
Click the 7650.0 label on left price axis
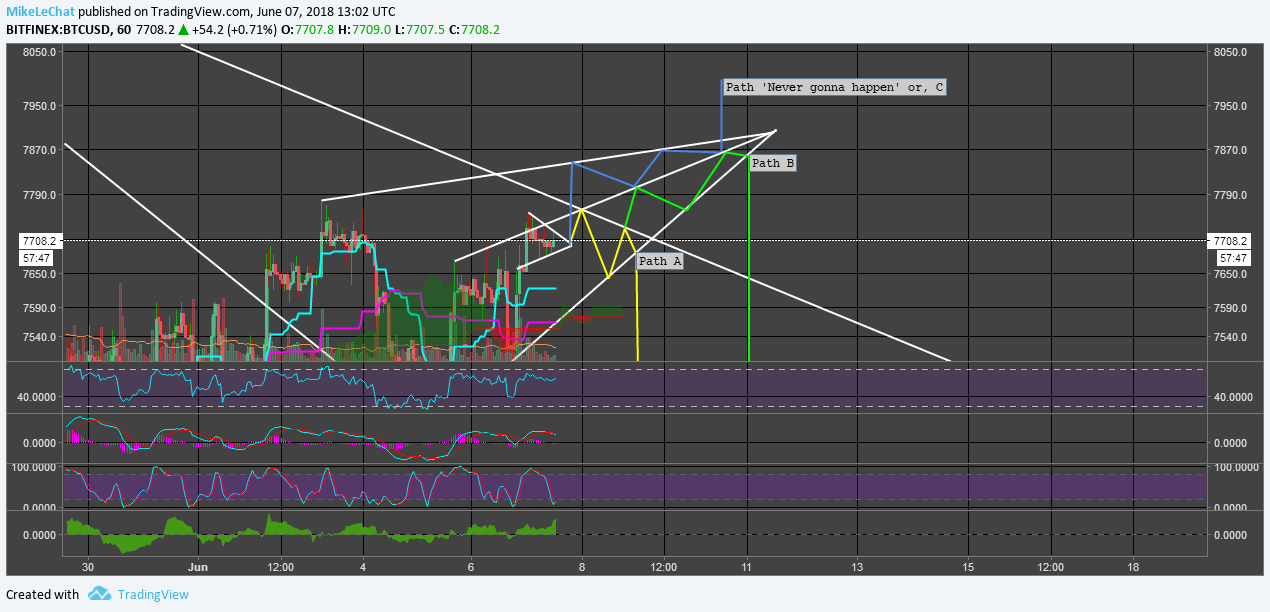[x=41, y=274]
